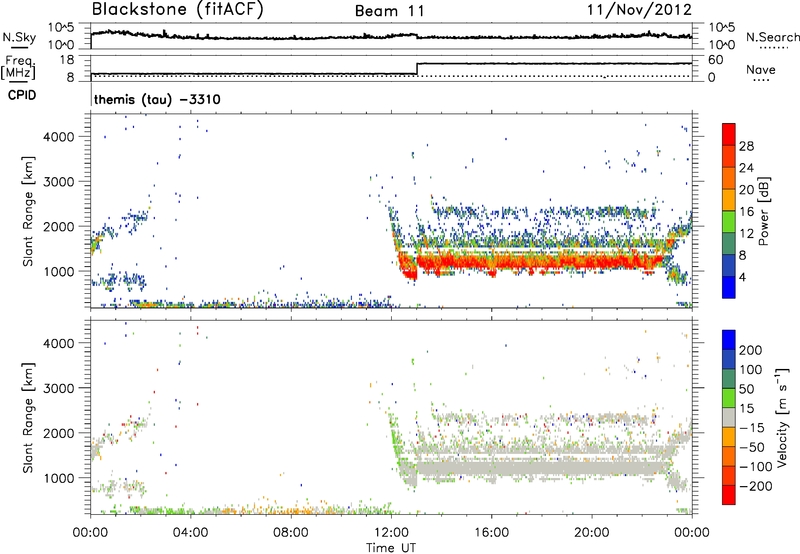This screenshot has width=800, height=554.
Task: Click the "-200" label on Velocity color bar
Action: [756, 486]
